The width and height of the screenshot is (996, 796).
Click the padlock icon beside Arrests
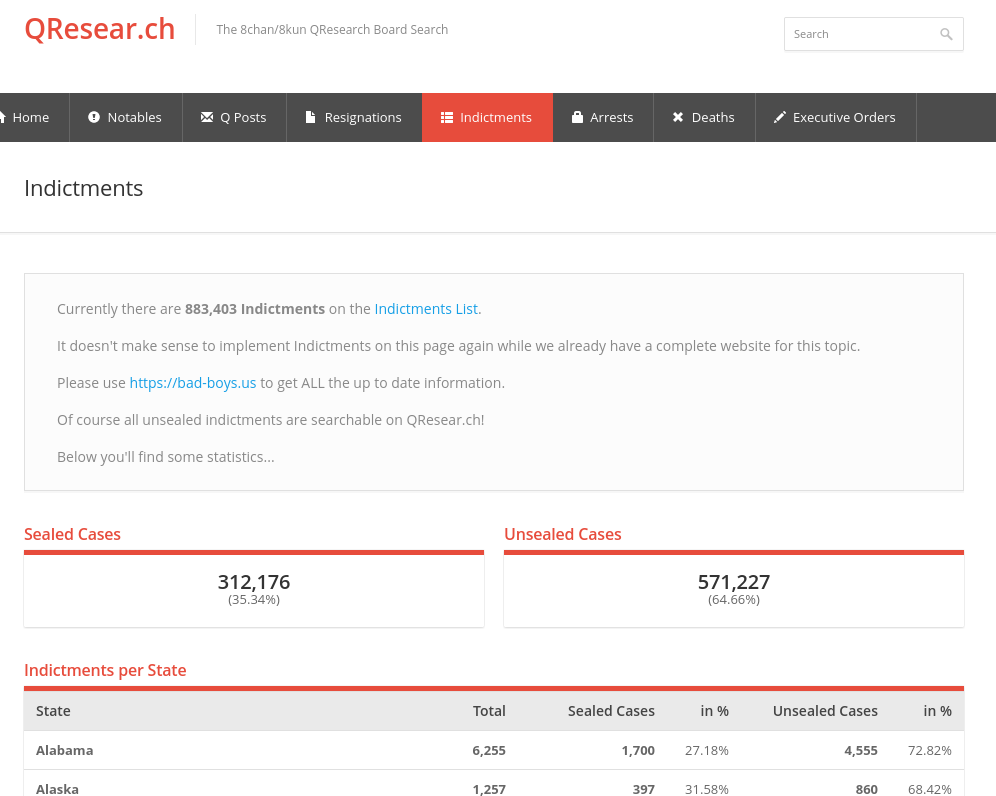pos(577,117)
